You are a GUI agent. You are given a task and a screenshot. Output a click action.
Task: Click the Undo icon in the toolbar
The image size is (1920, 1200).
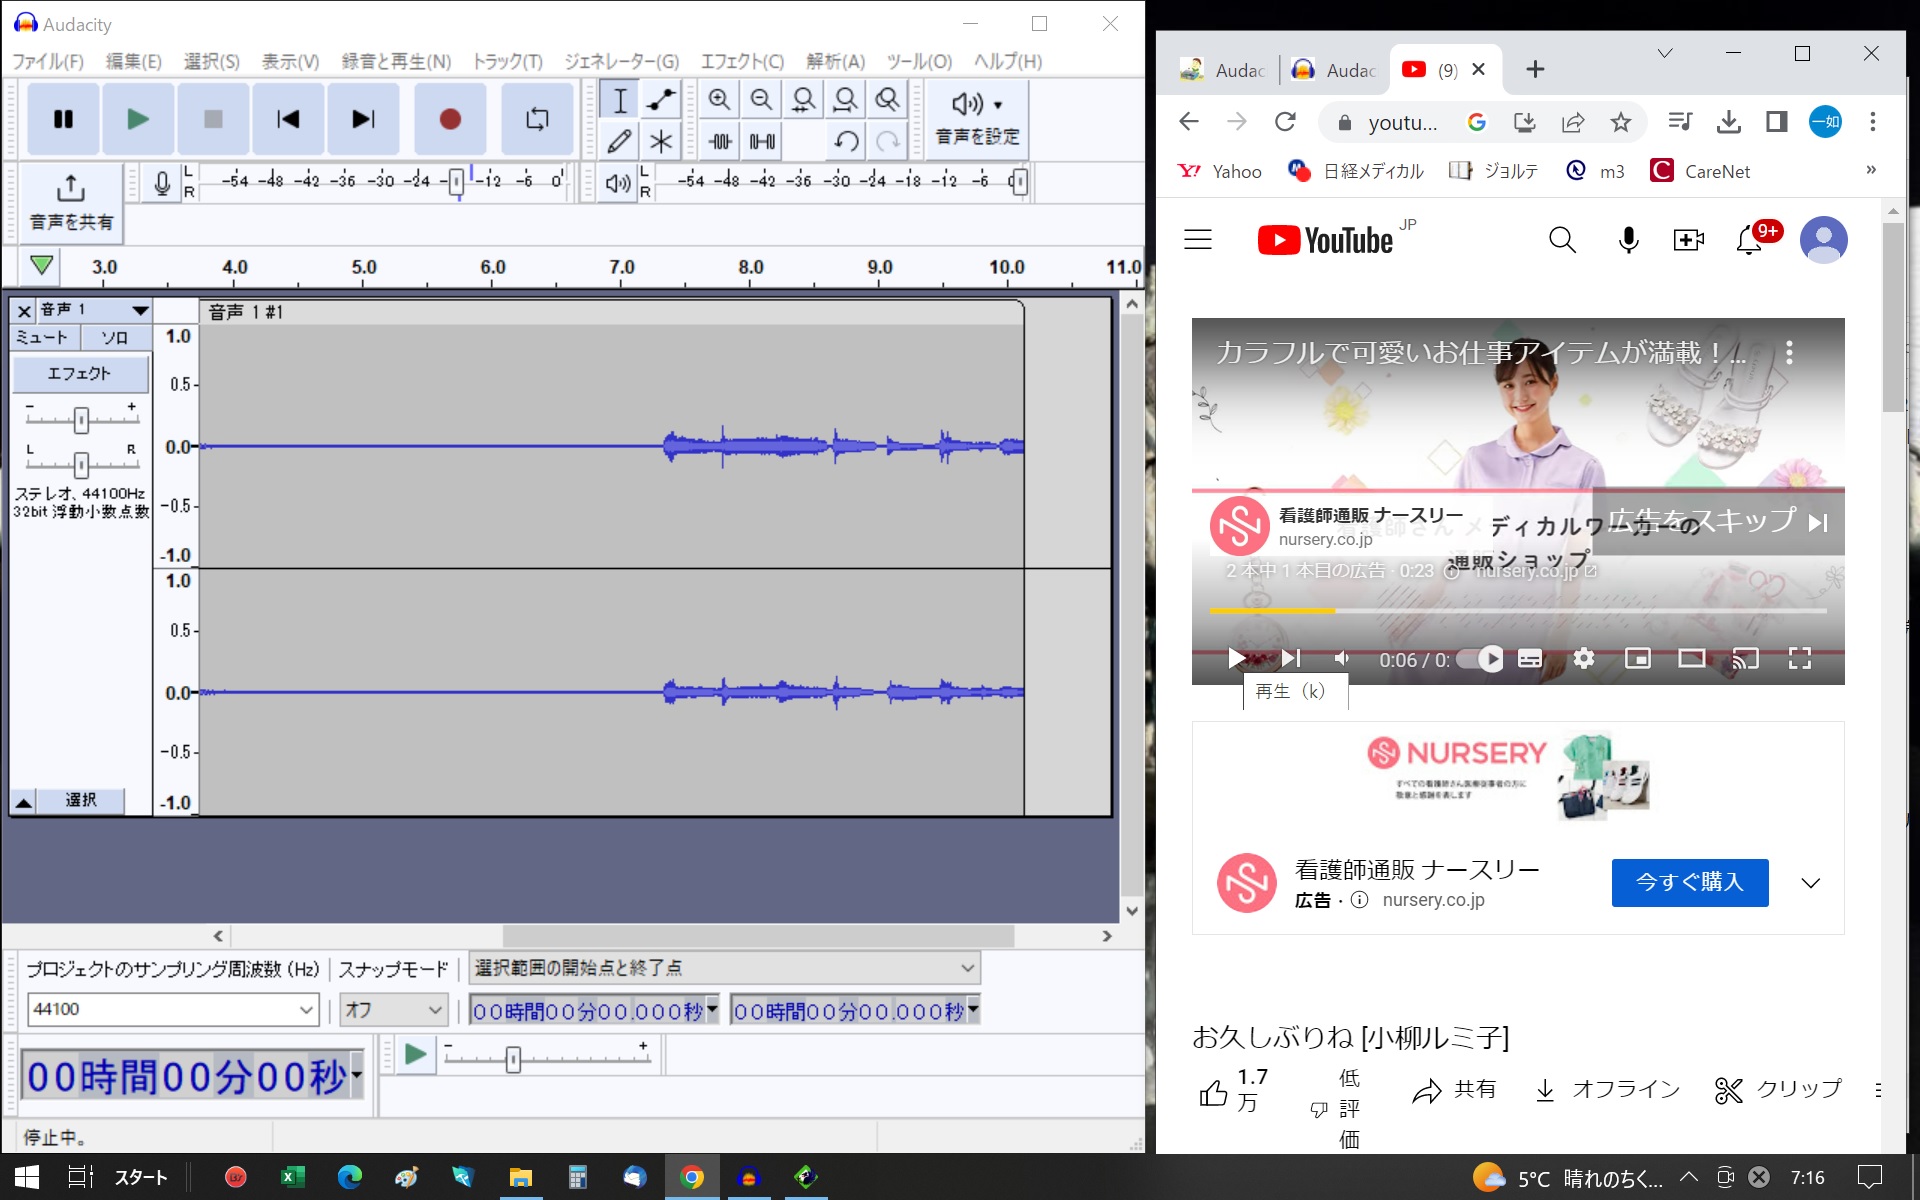pyautogui.click(x=845, y=141)
